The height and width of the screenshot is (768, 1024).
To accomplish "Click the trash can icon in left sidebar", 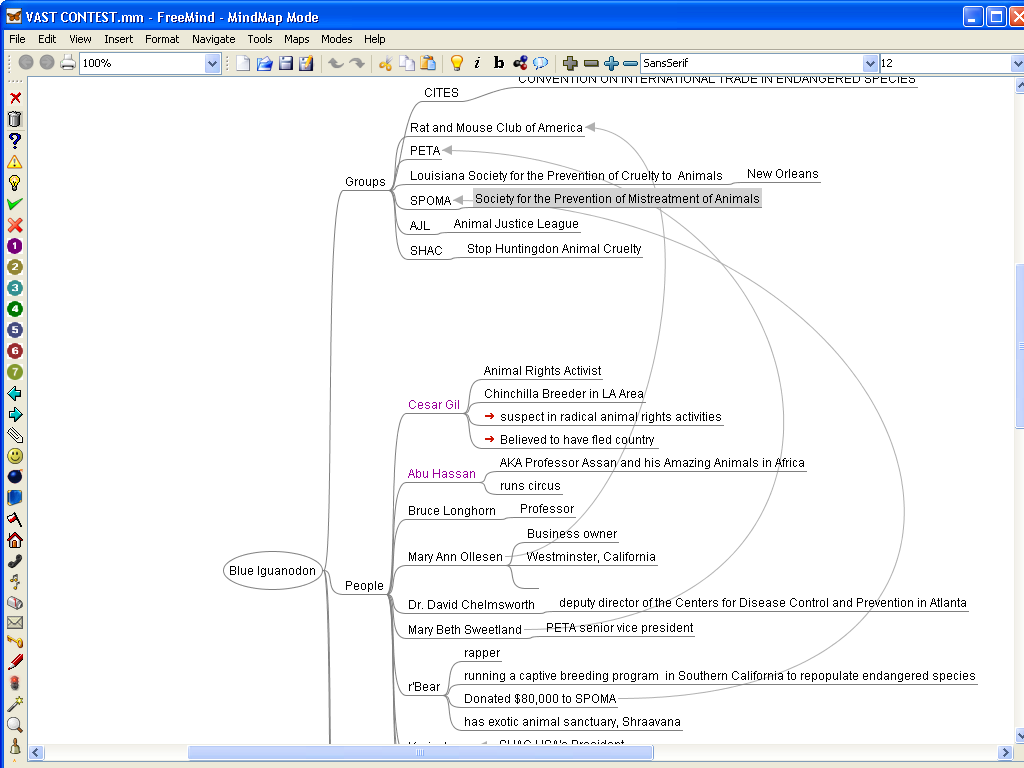I will tap(15, 119).
